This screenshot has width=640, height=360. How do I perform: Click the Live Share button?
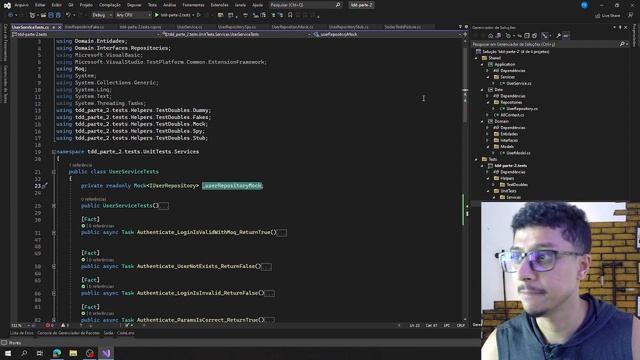pos(608,16)
